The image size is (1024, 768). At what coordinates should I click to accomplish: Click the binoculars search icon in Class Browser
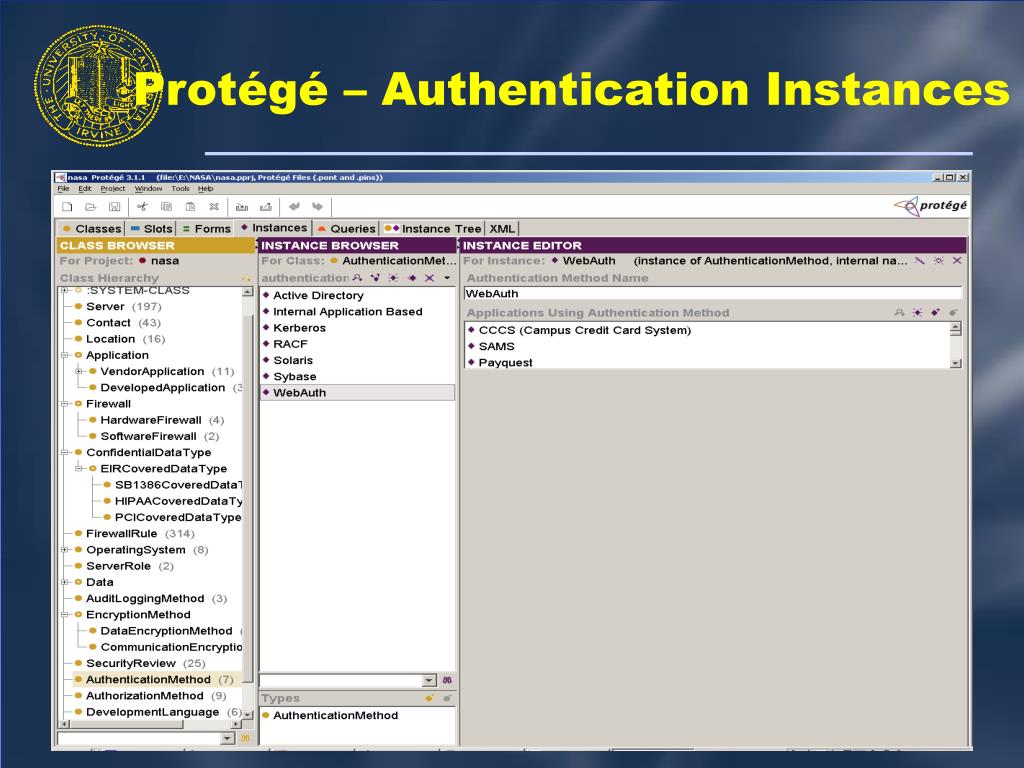(x=246, y=738)
